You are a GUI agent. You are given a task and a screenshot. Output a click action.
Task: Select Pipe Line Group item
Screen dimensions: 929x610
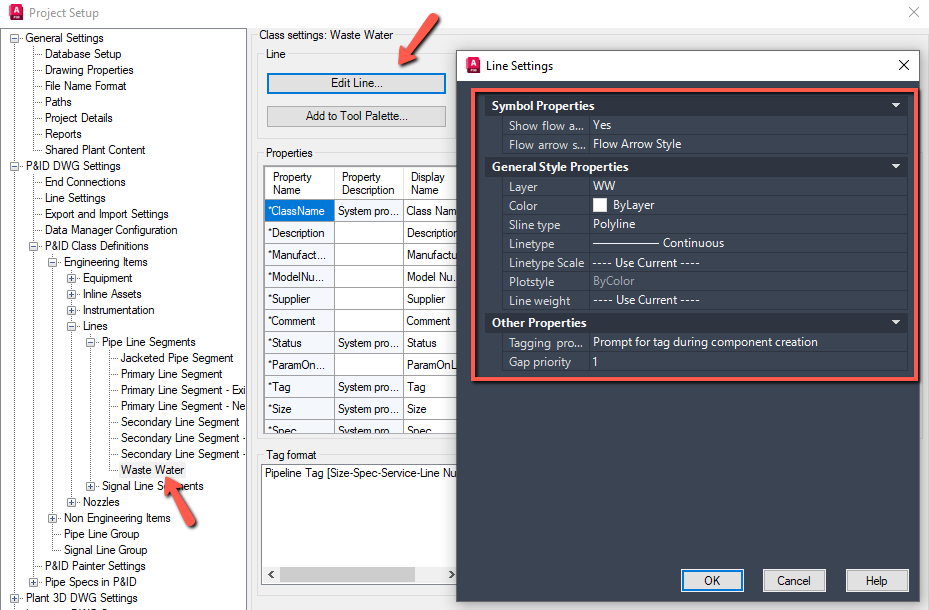tap(101, 534)
